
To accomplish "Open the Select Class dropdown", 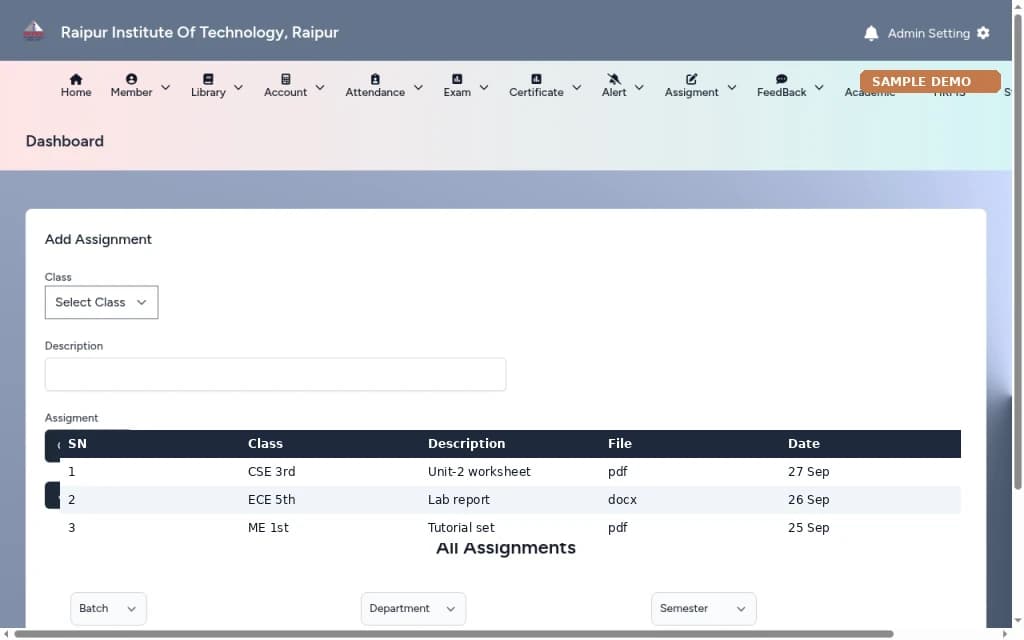I will tap(101, 302).
